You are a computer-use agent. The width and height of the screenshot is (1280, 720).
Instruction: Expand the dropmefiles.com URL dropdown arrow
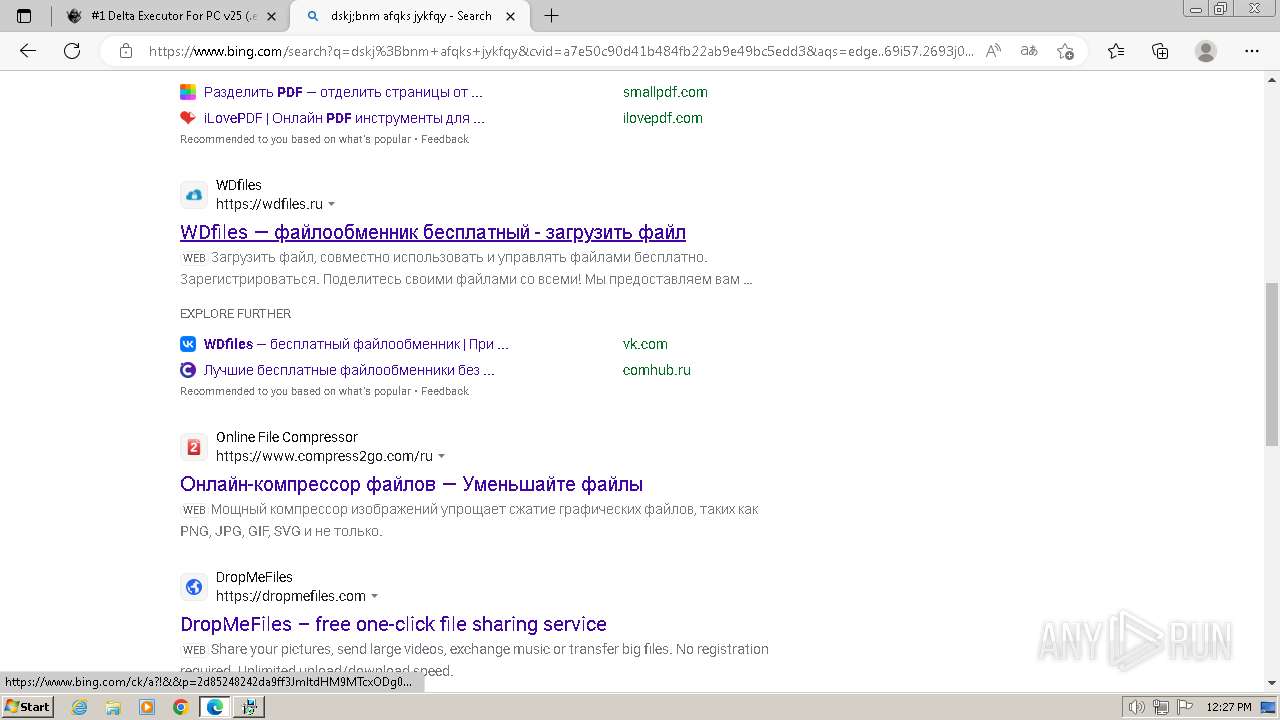pyautogui.click(x=375, y=596)
